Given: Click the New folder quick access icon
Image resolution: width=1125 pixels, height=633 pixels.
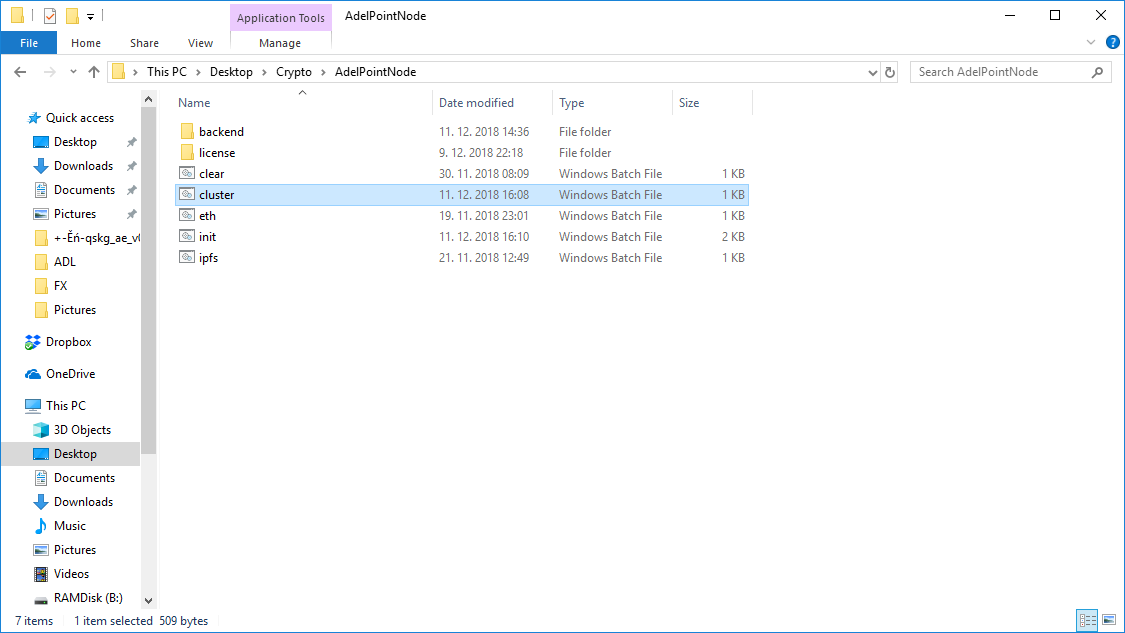Looking at the screenshot, I should pyautogui.click(x=72, y=16).
